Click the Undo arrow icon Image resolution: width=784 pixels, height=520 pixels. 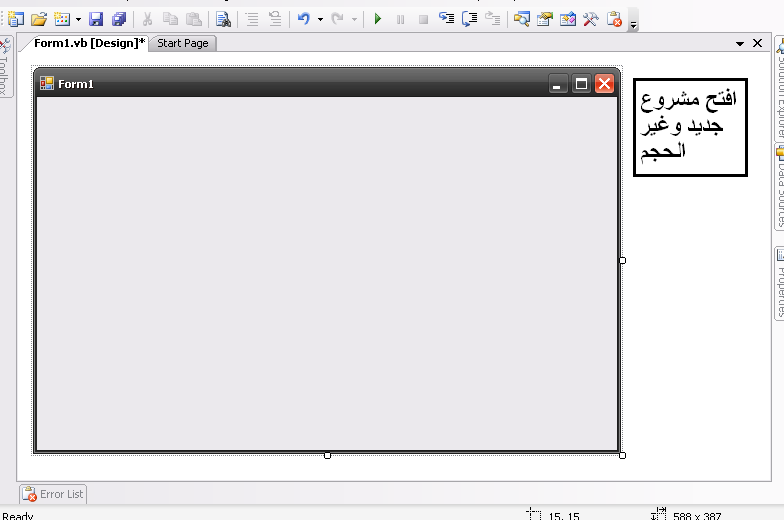point(304,18)
